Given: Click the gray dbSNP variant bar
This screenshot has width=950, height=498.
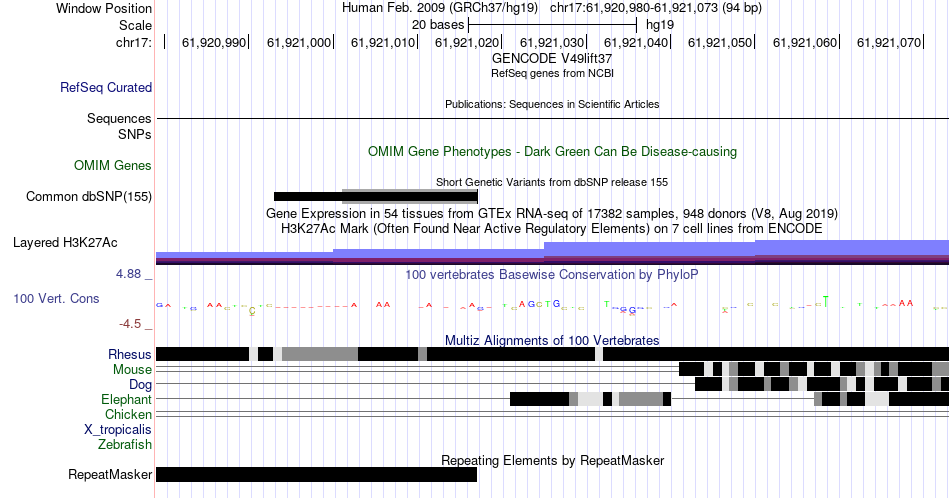Looking at the screenshot, I should click(410, 196).
